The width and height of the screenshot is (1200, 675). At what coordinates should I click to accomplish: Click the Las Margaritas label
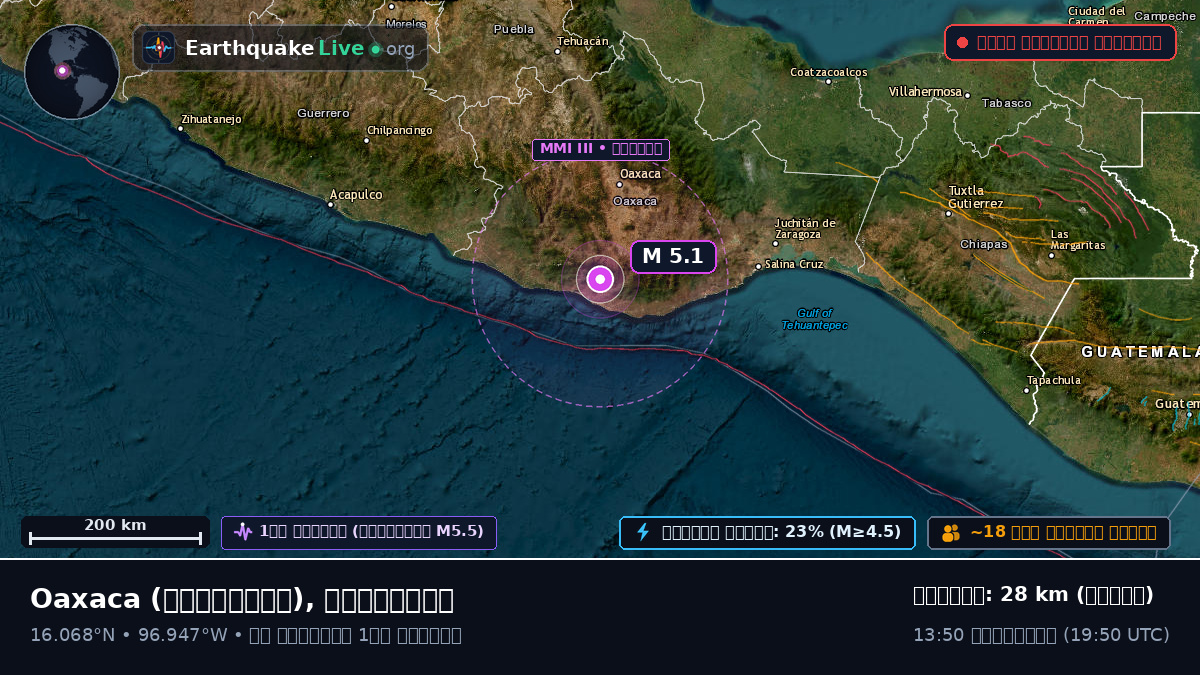1078,240
